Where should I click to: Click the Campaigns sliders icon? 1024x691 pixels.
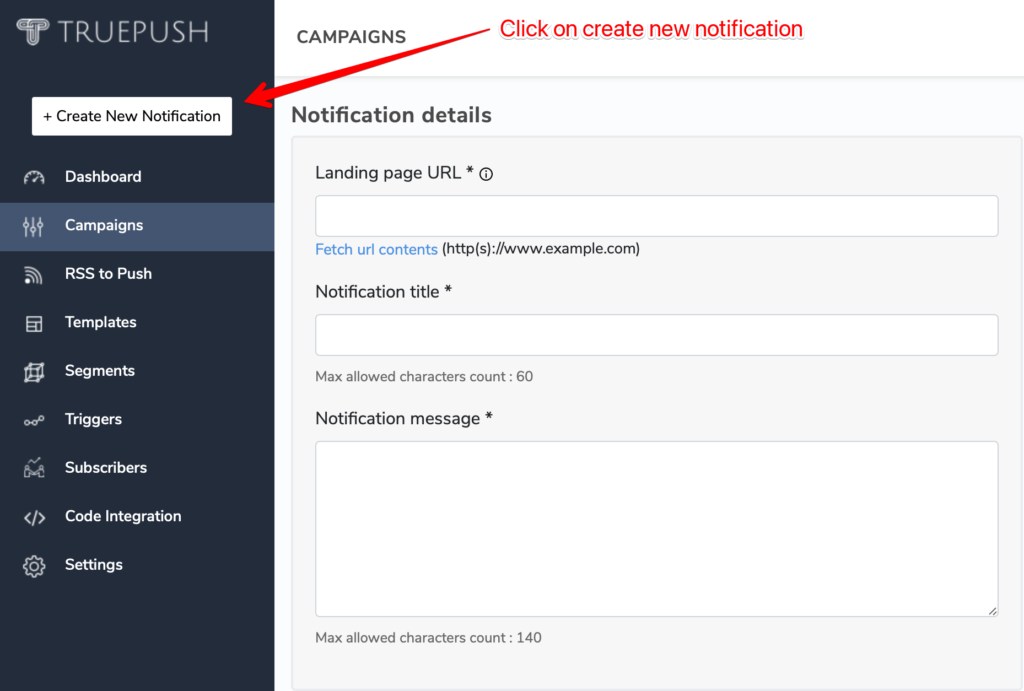tap(33, 226)
